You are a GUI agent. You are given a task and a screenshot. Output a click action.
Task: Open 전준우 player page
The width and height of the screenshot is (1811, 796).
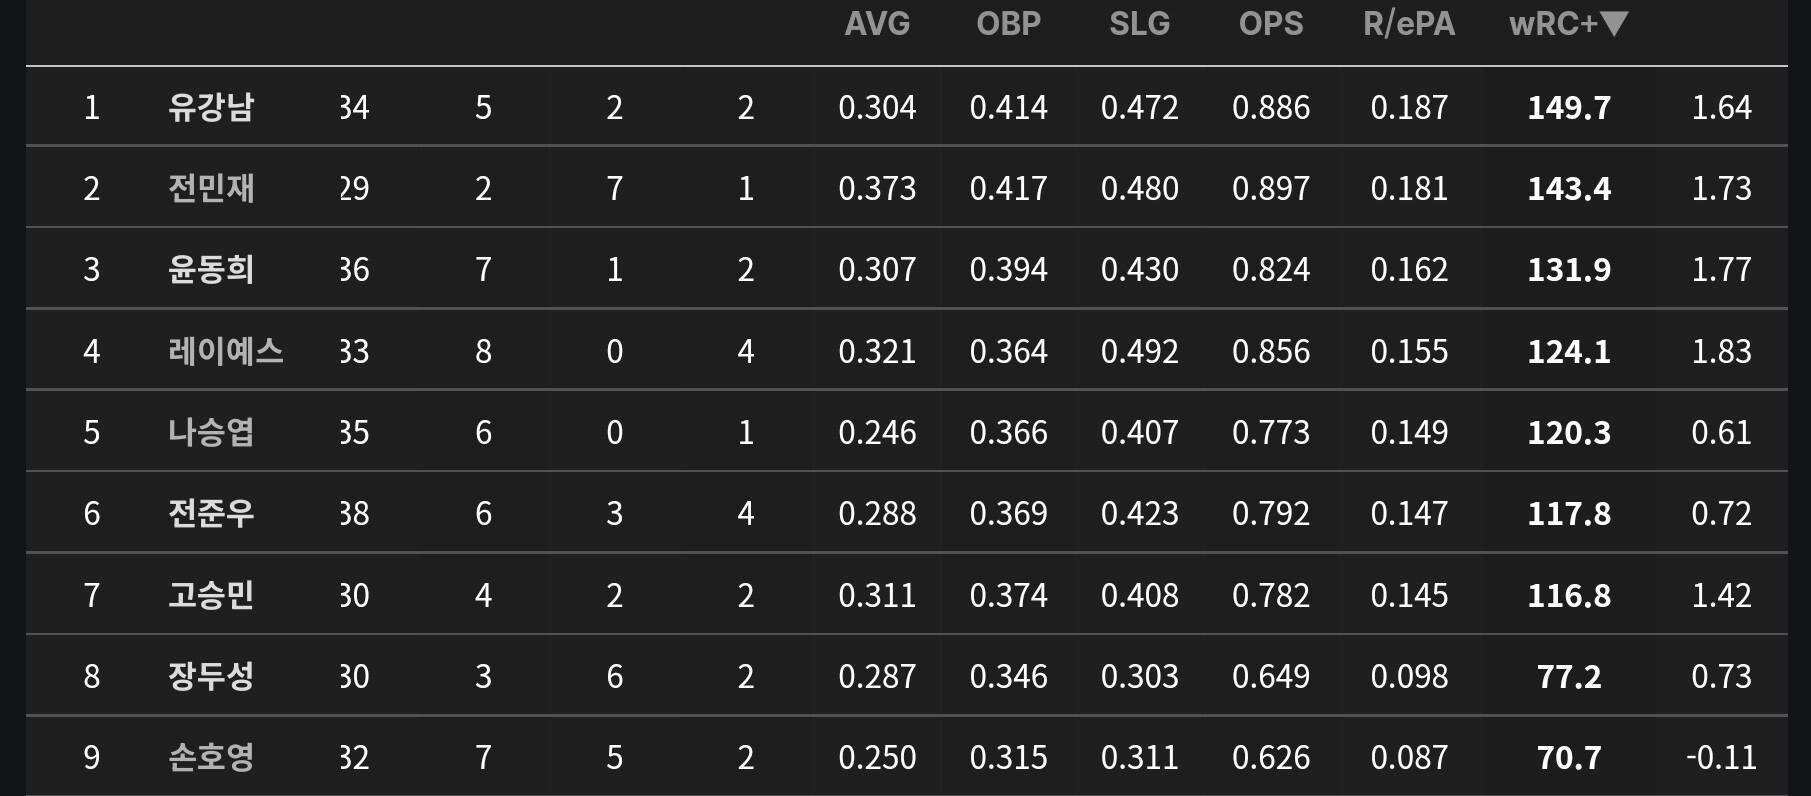(x=211, y=513)
